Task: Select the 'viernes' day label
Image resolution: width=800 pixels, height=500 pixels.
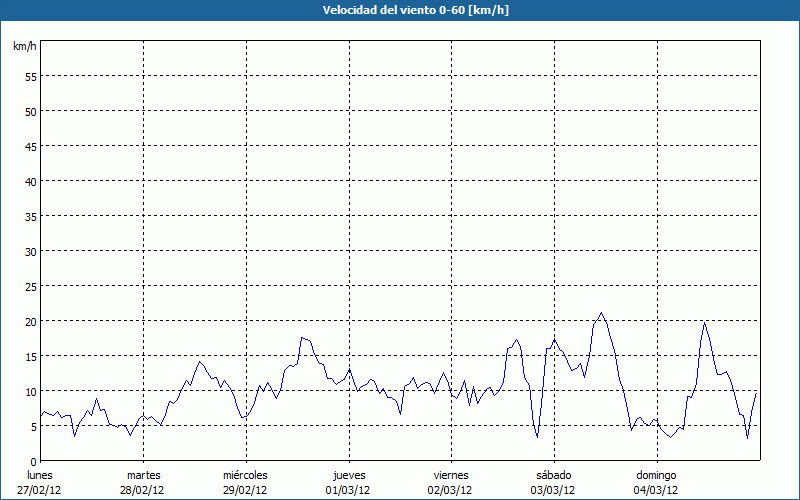Action: click(450, 475)
